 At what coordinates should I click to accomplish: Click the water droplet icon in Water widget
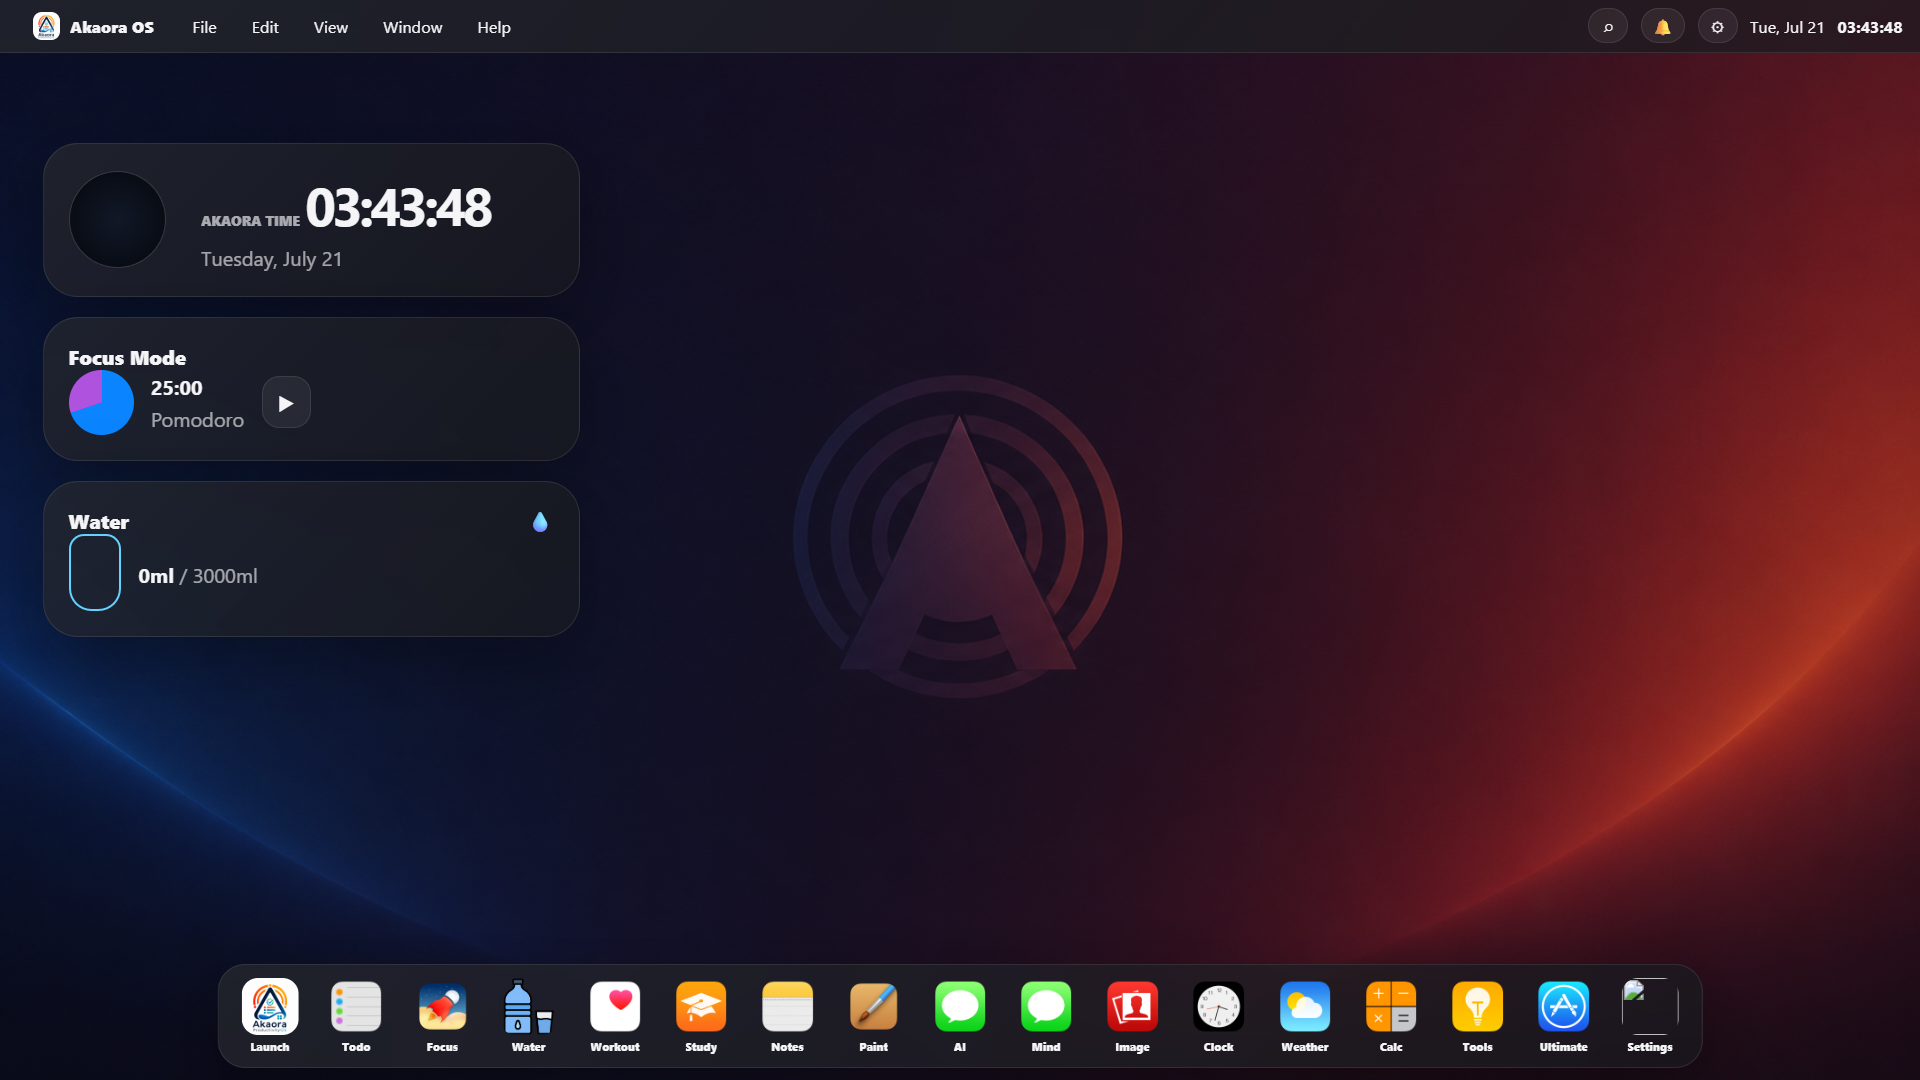(540, 522)
